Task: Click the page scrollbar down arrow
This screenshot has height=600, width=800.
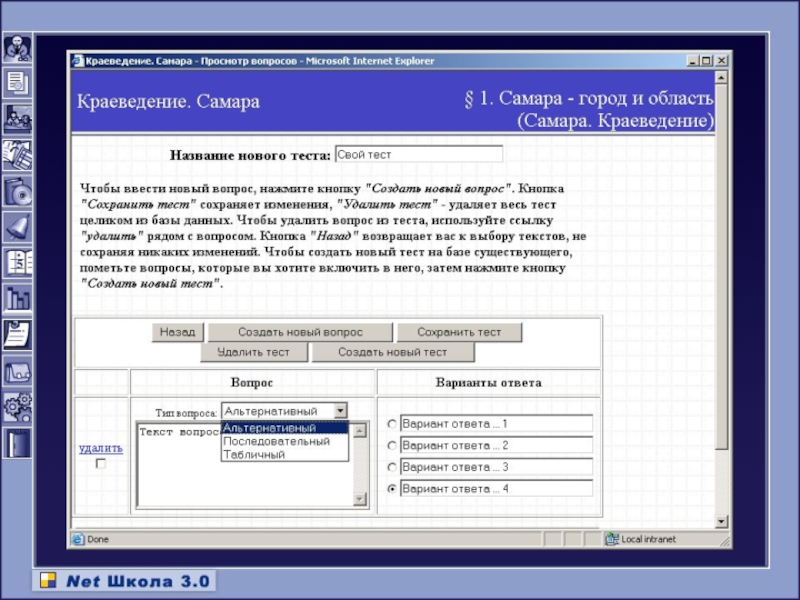Action: (x=721, y=521)
